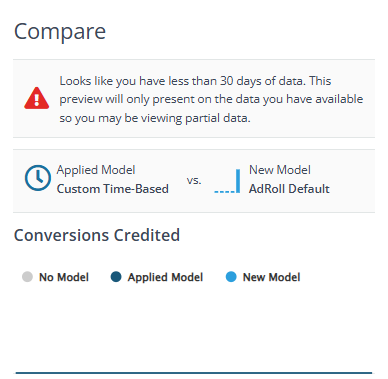Click the empty chart area below legend
This screenshot has height=379, width=388.
pos(194,328)
